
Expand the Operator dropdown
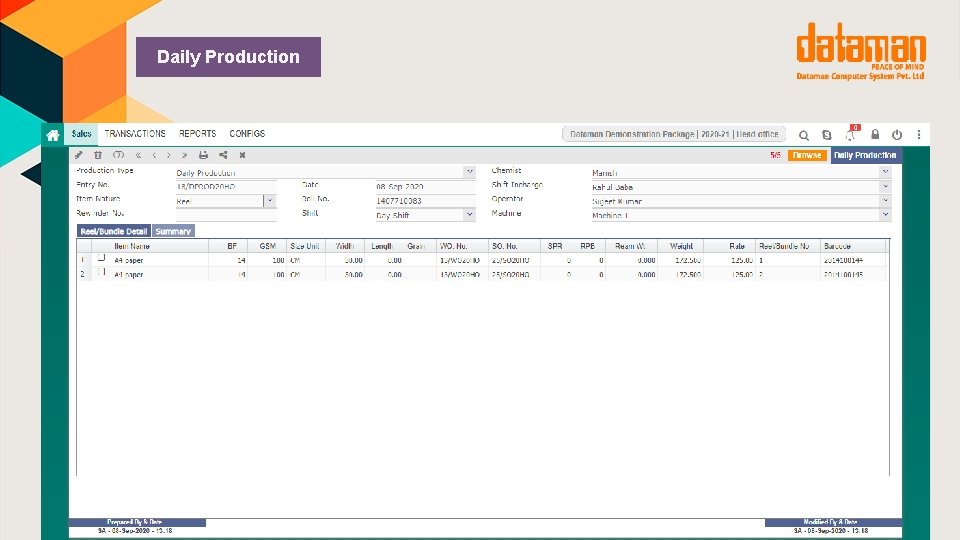coord(885,200)
